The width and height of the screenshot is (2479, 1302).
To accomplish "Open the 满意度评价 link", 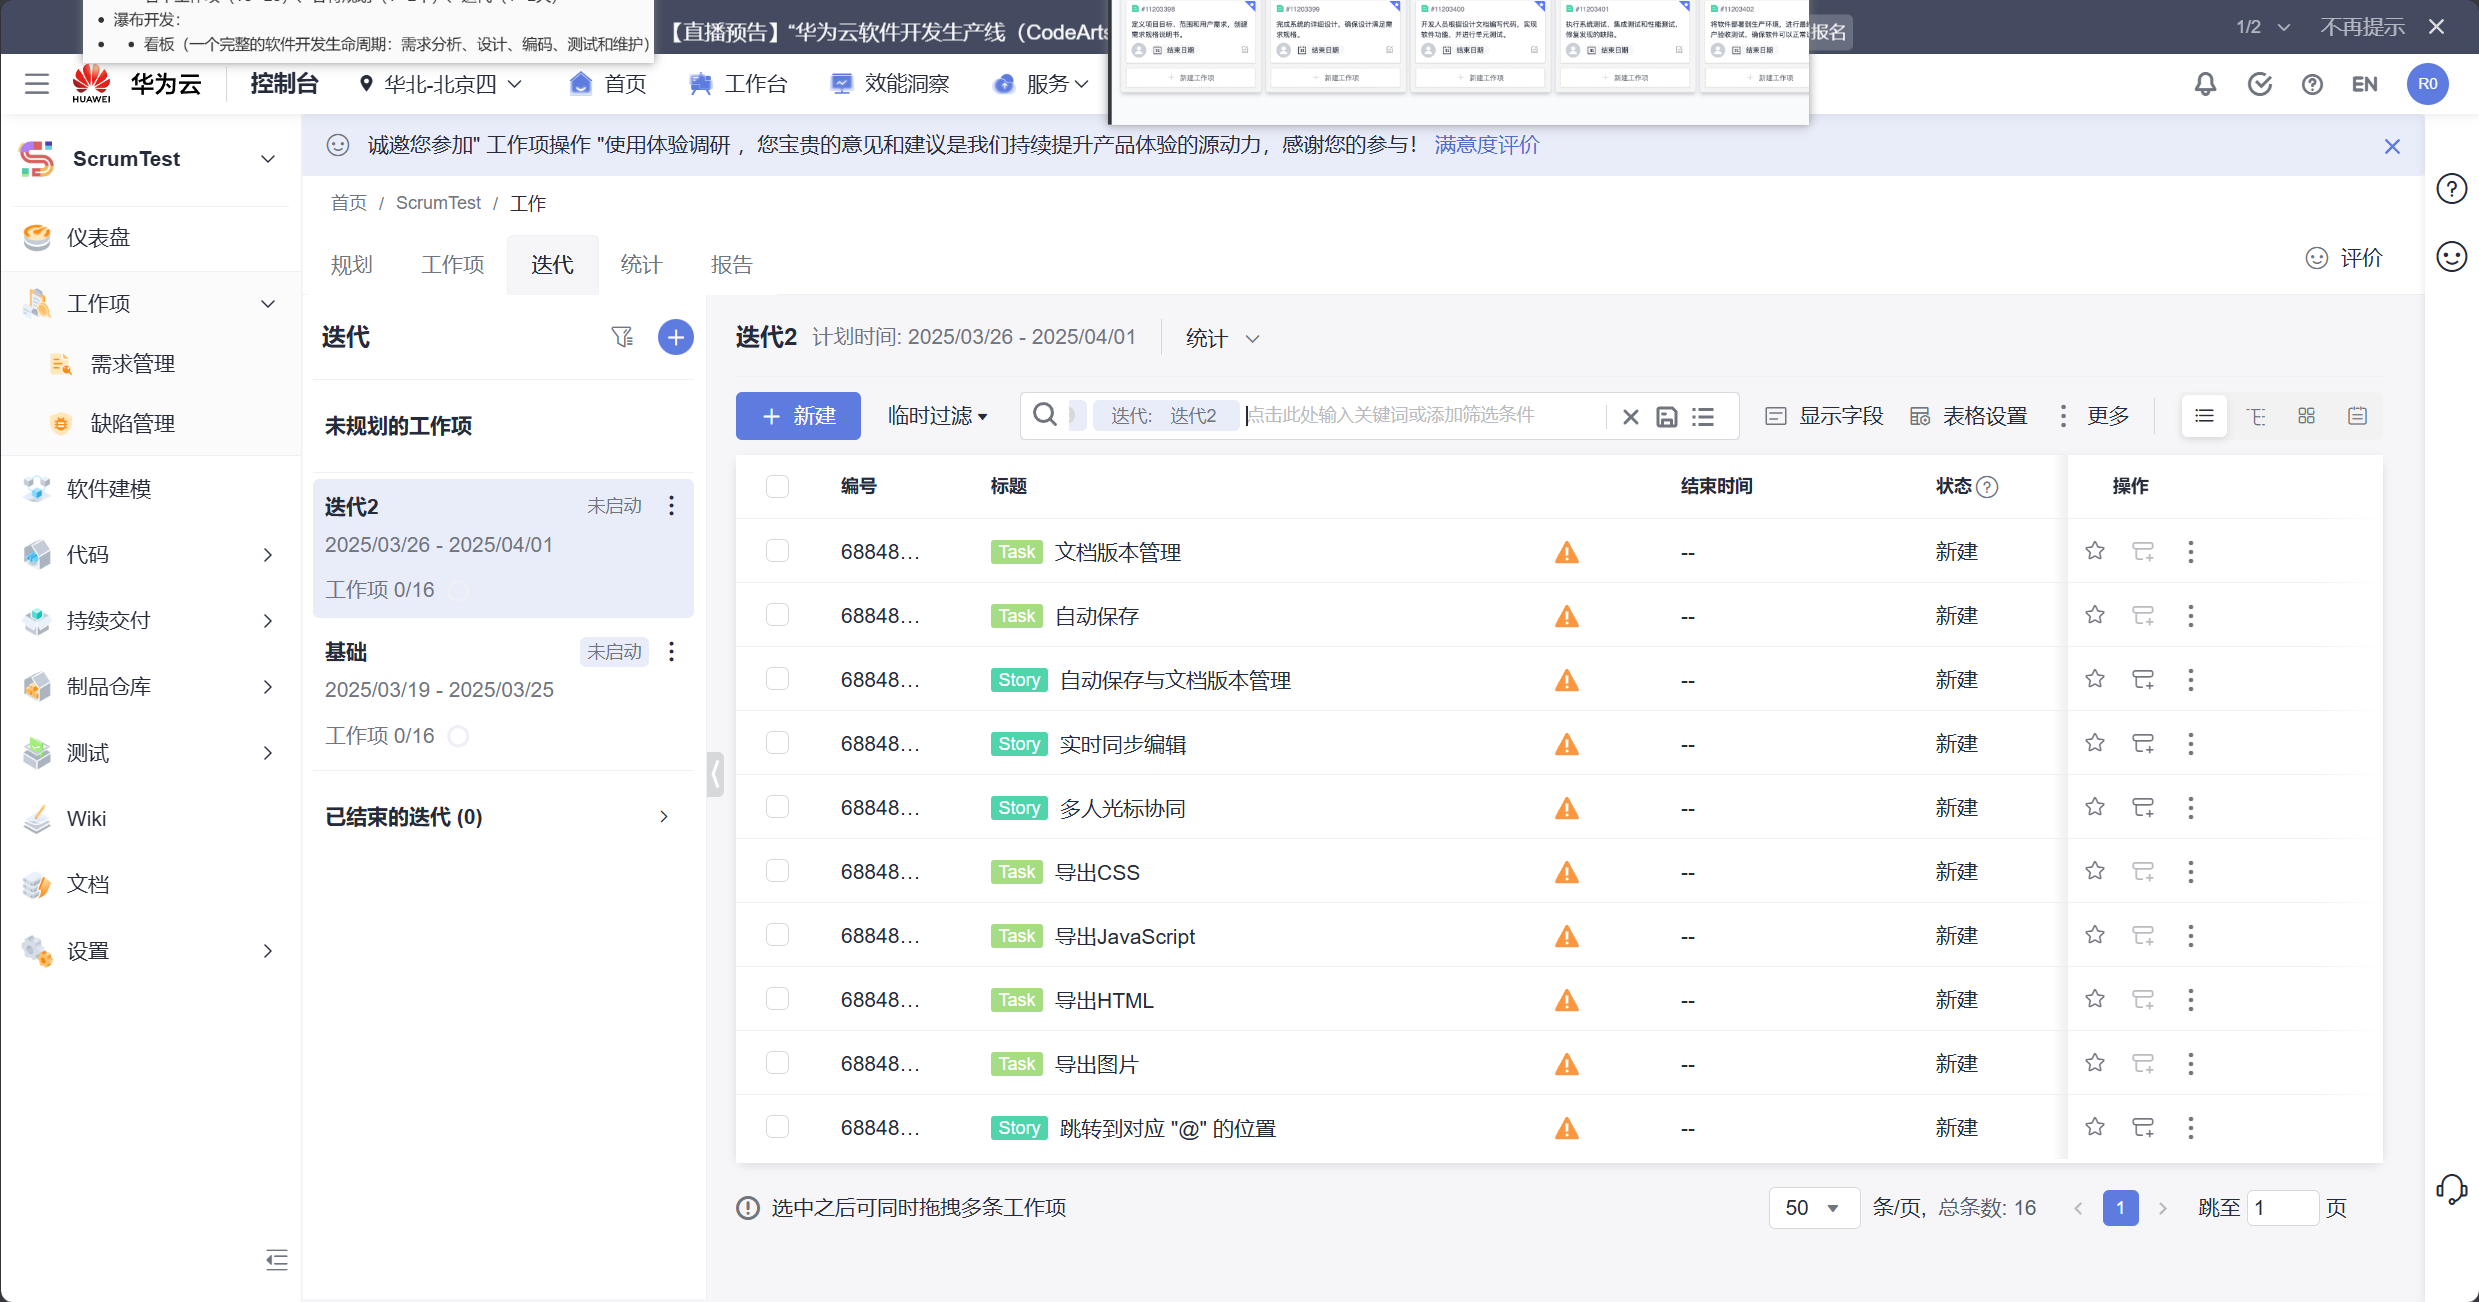I will [1486, 145].
